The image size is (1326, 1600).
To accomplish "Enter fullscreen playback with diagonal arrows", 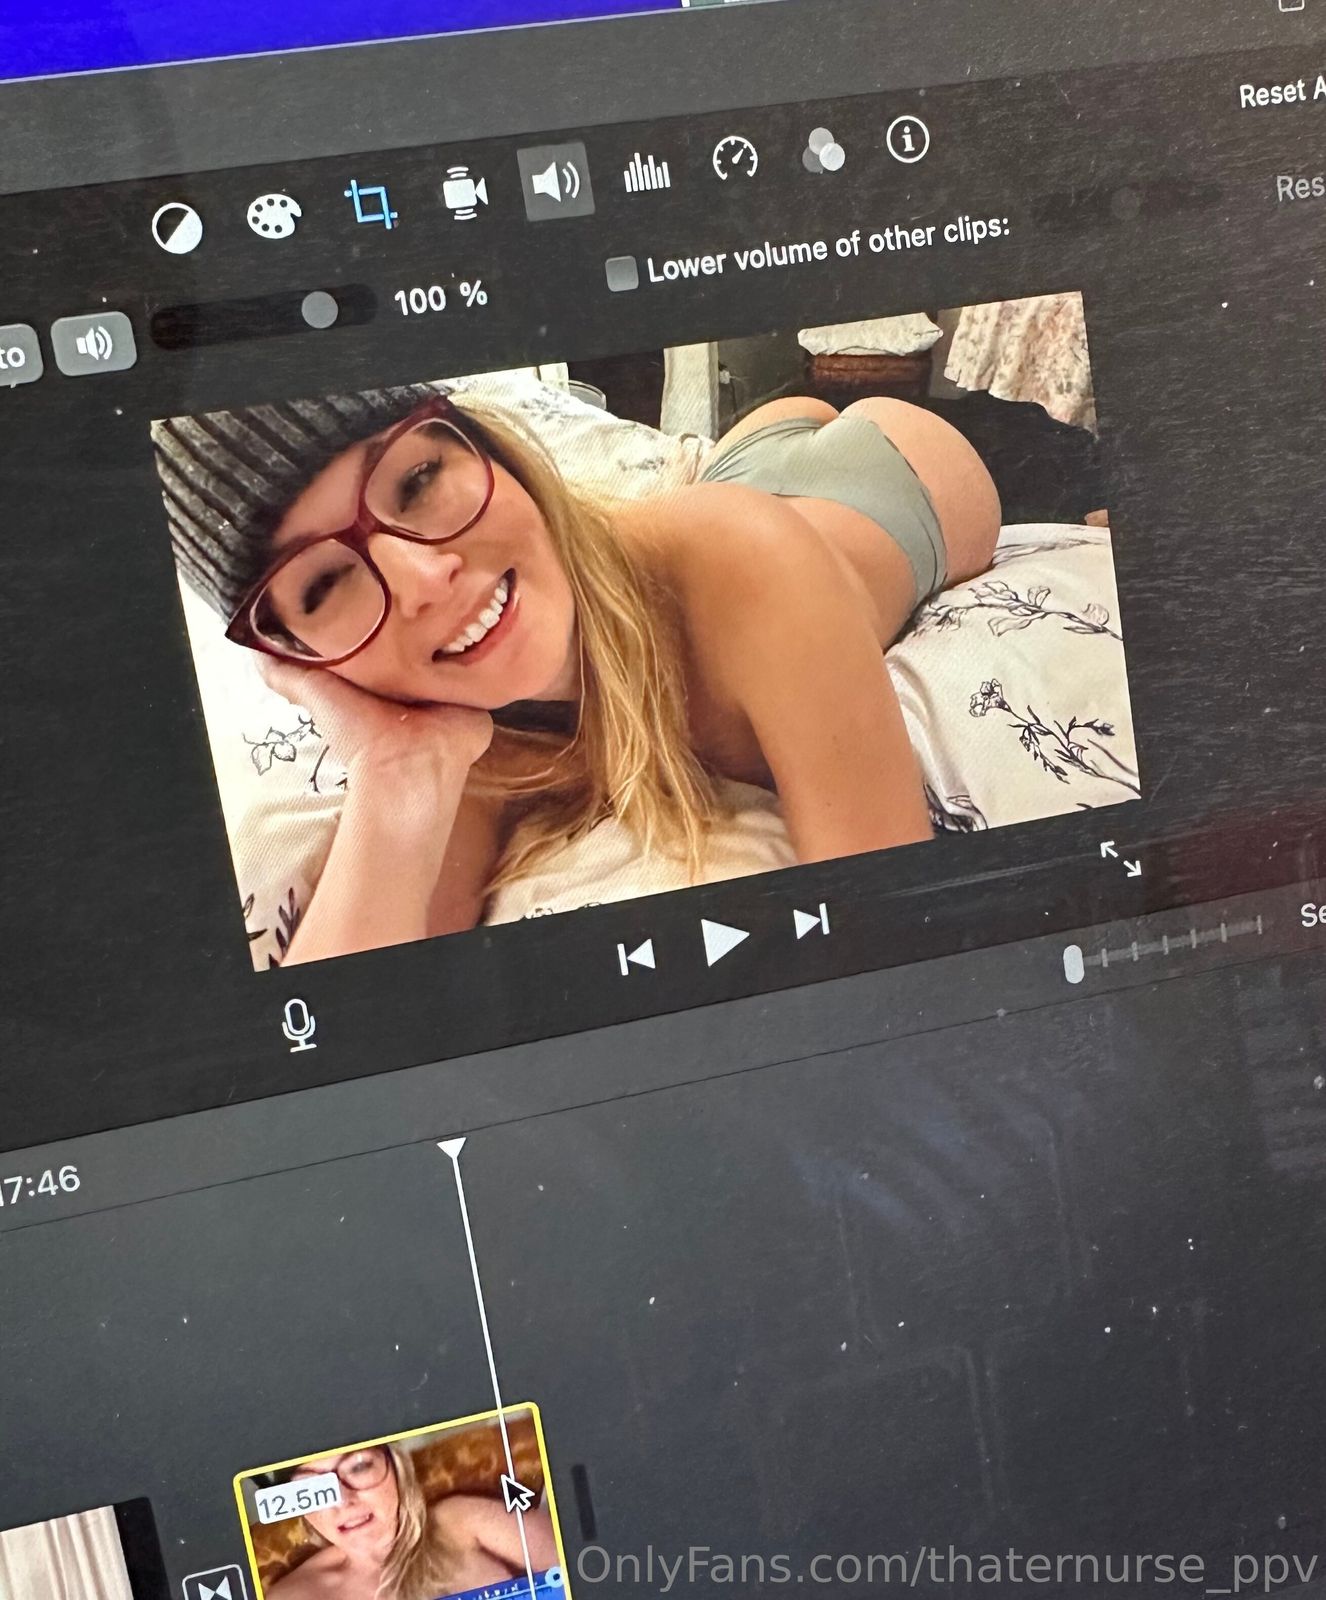I will click(1120, 859).
